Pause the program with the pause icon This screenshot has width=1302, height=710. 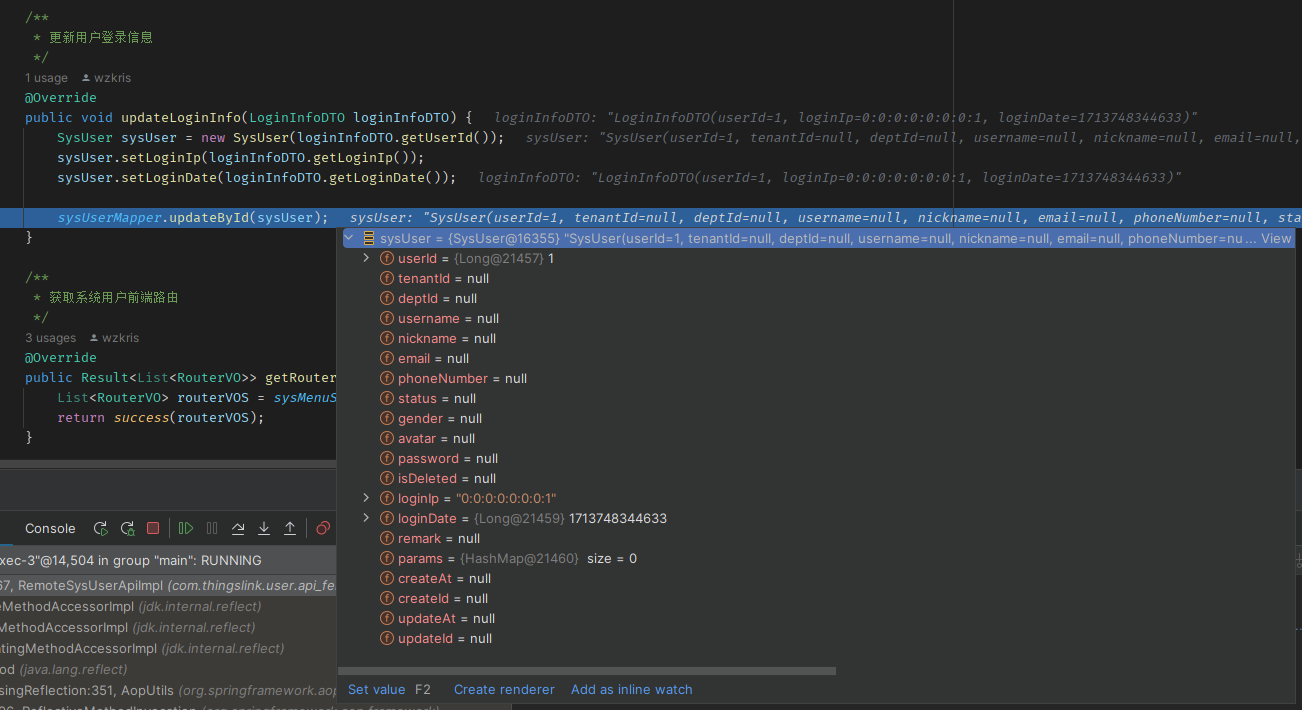(x=212, y=528)
